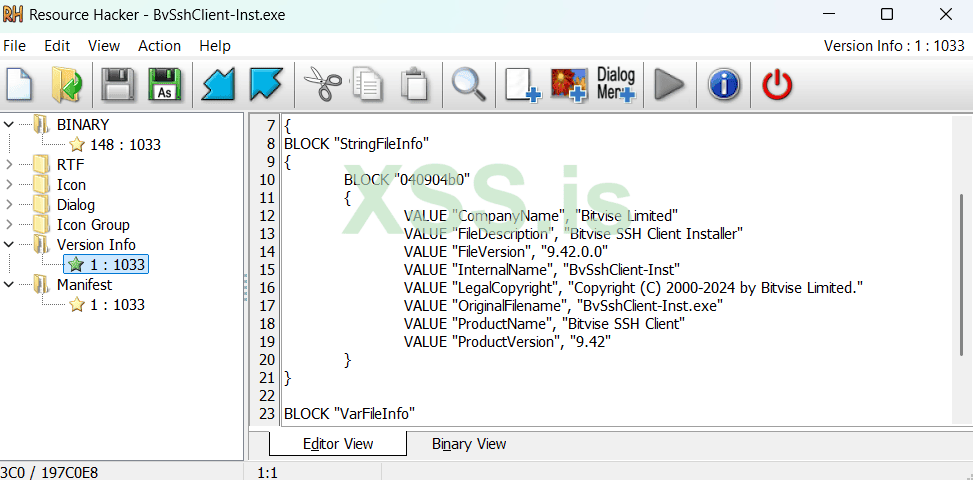This screenshot has width=973, height=480.
Task: Click the BLOCK "040904b0" line
Action: pyautogui.click(x=407, y=180)
